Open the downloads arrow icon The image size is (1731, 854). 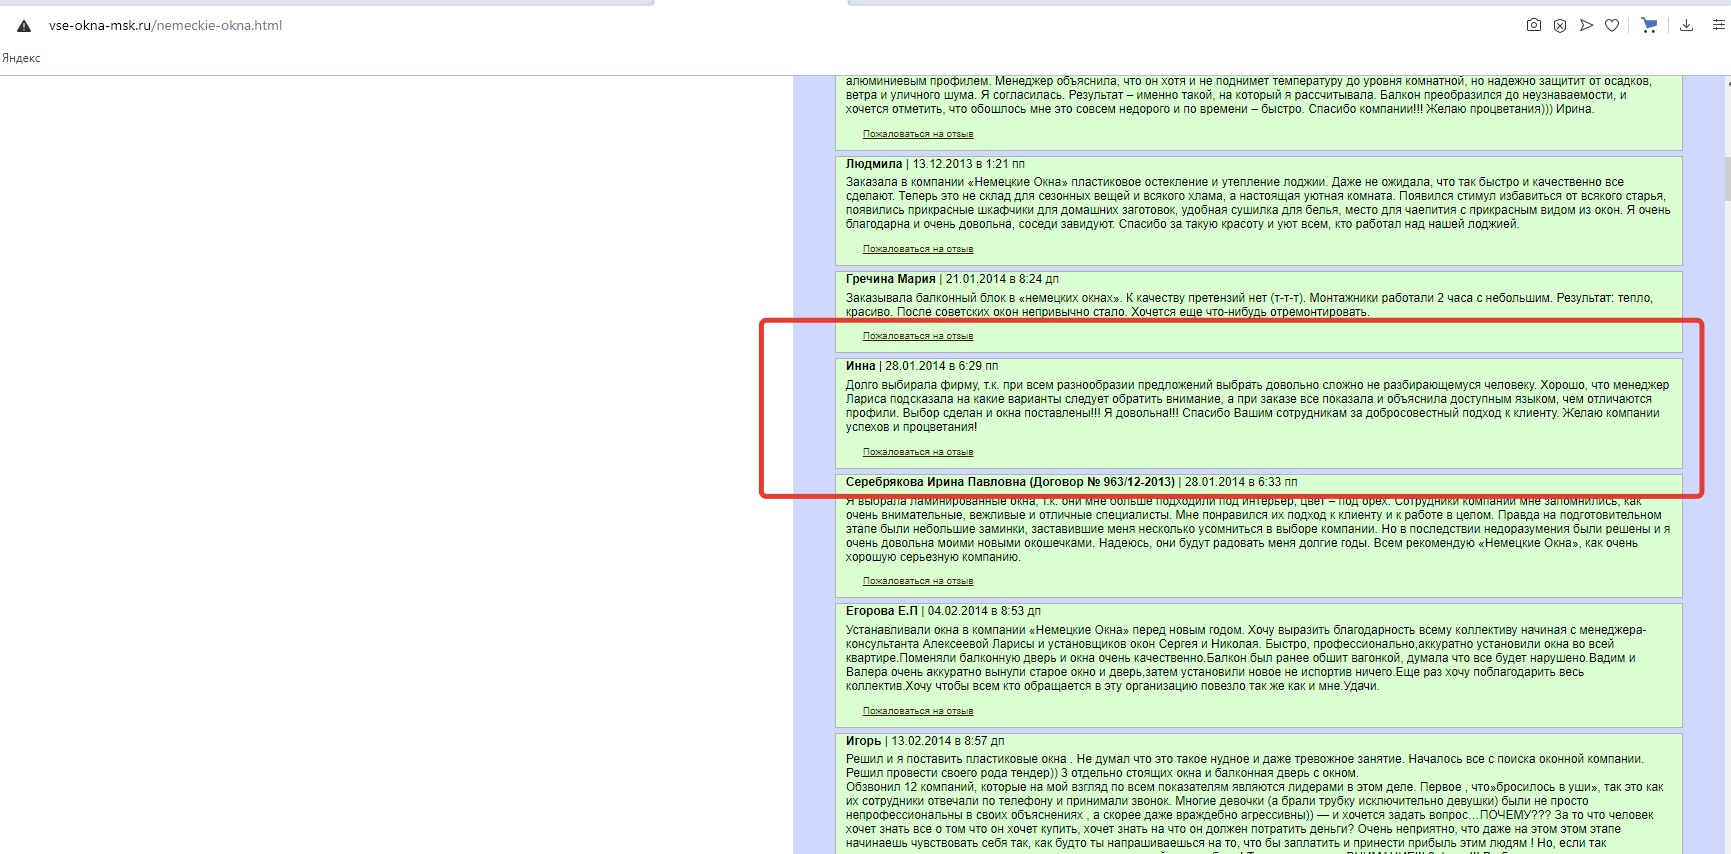pyautogui.click(x=1686, y=25)
